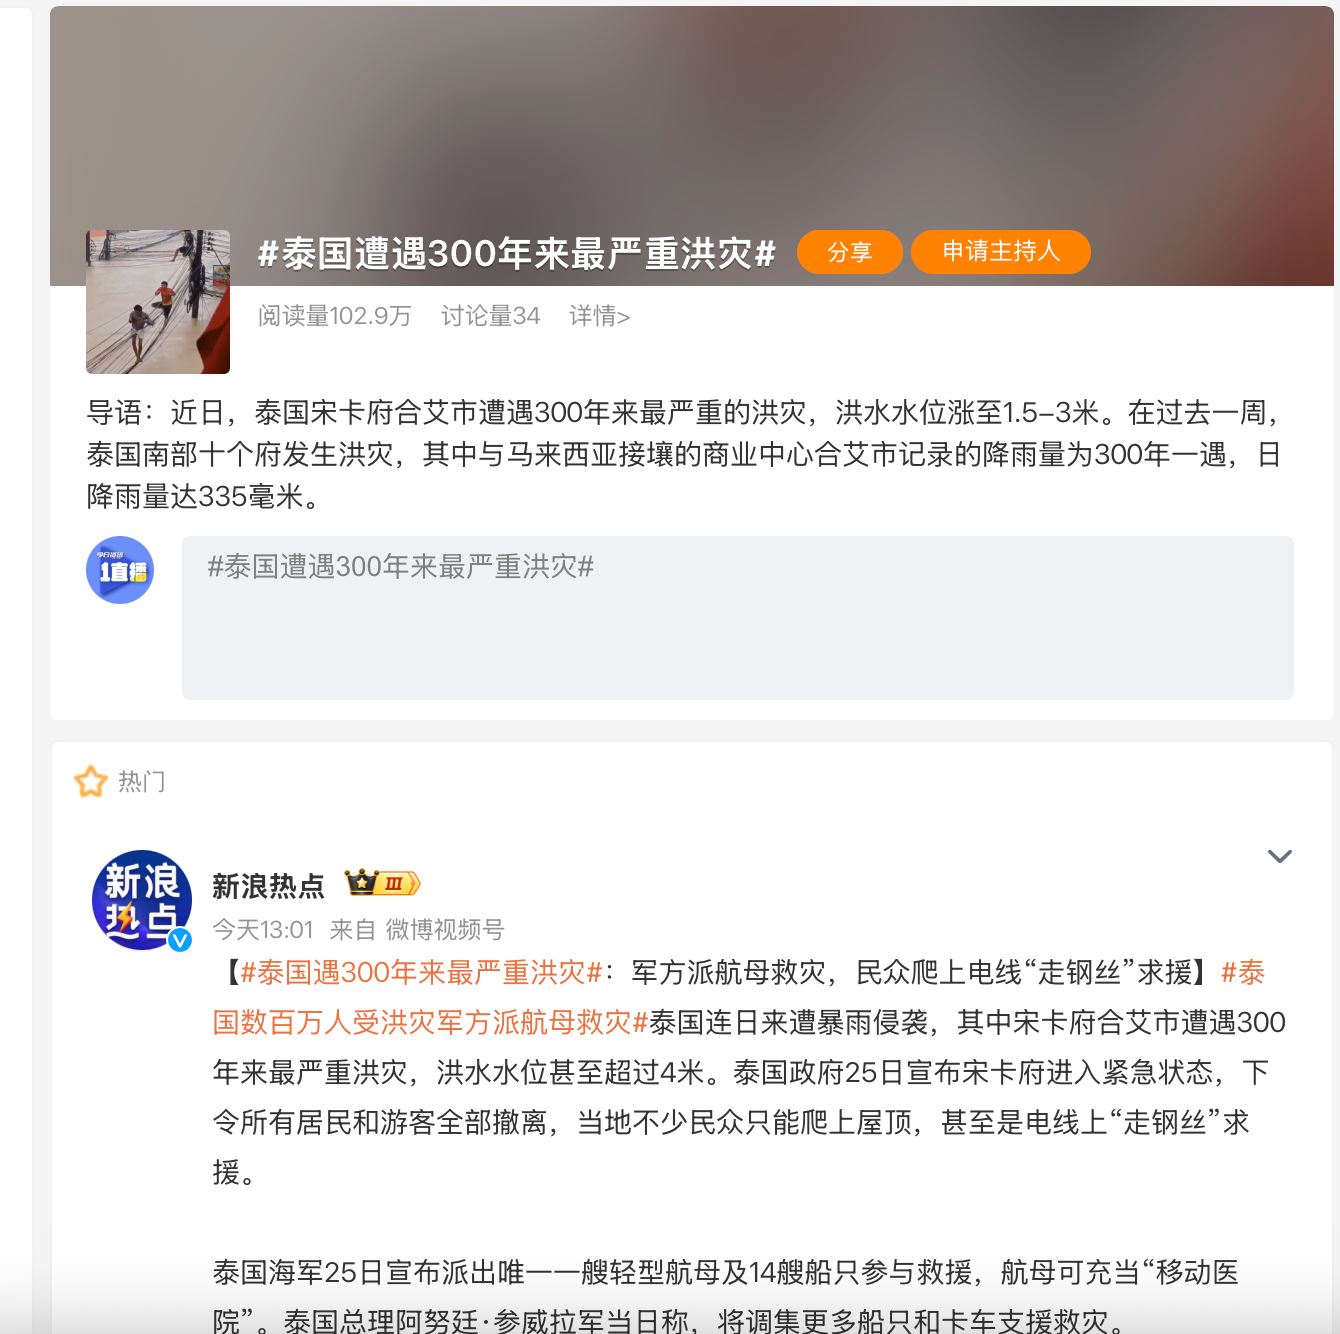Click the crown membership level badge
Screen dimensions: 1340x1334
point(382,883)
